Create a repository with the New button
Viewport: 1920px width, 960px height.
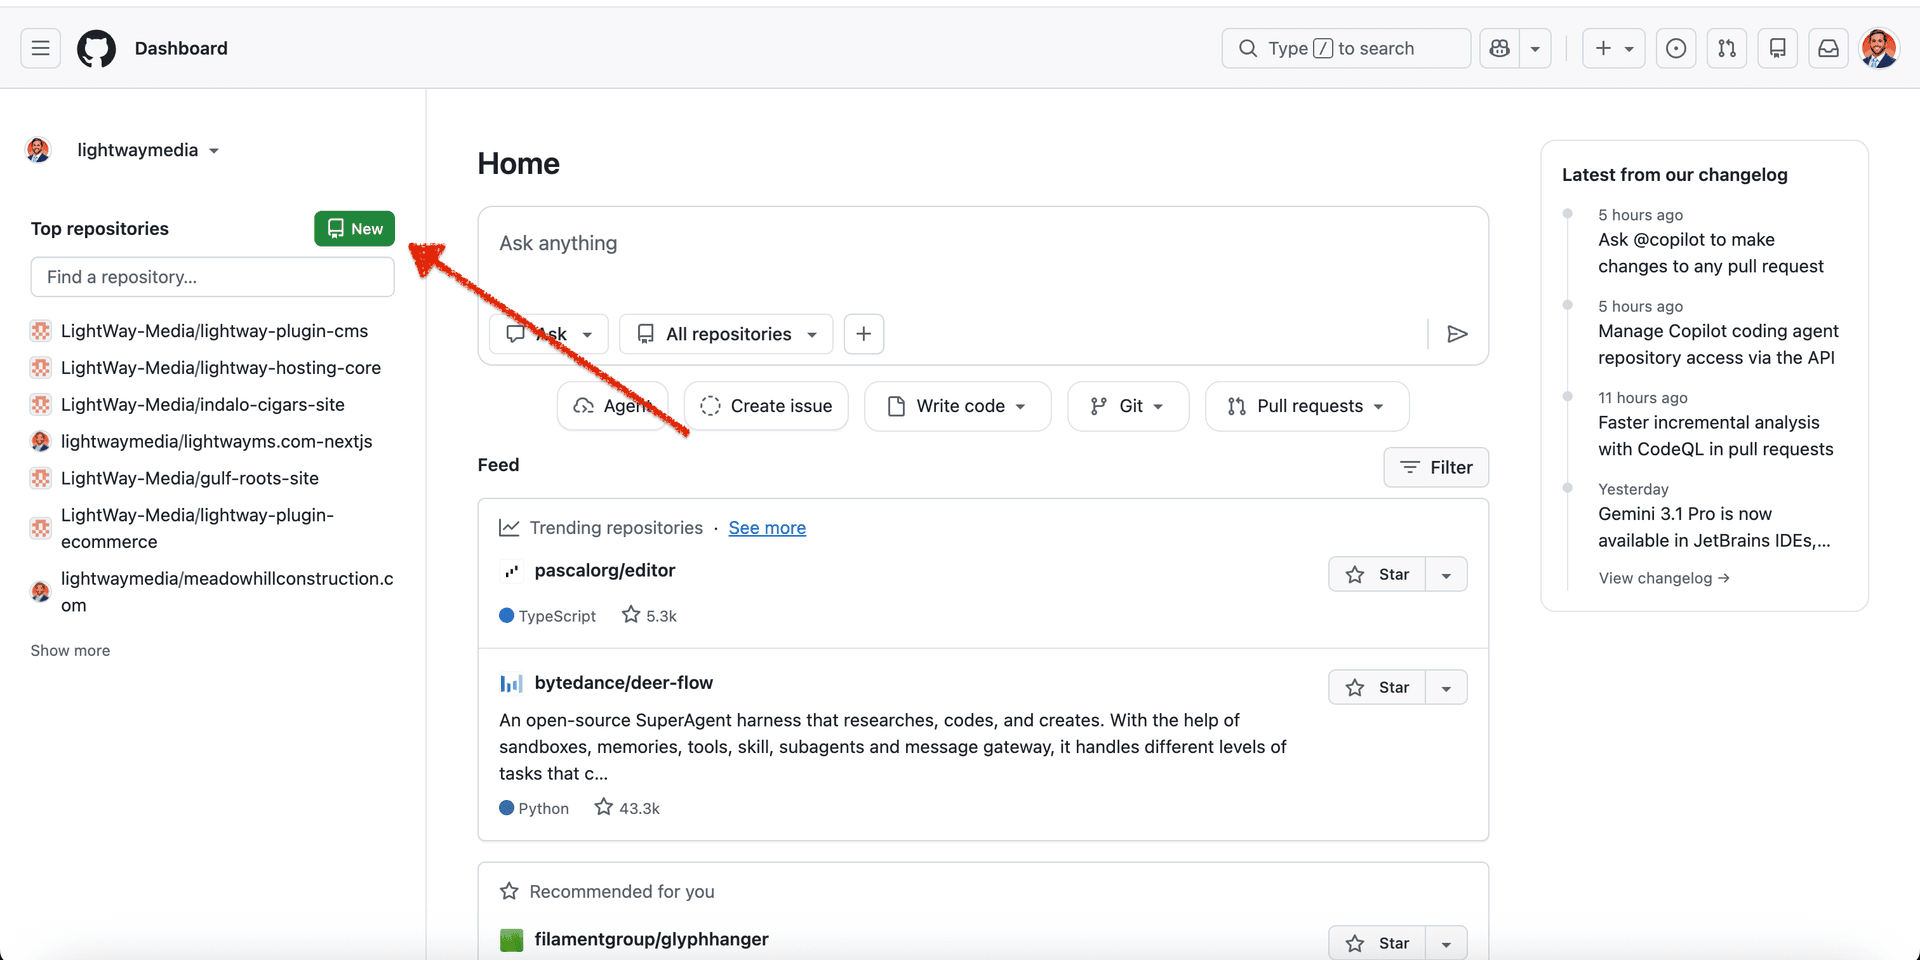click(x=354, y=228)
